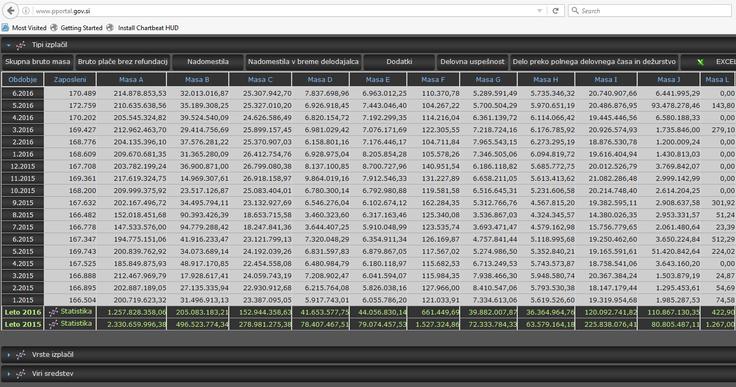Sort by the Obdobje column header
The width and height of the screenshot is (736, 387).
(x=23, y=80)
